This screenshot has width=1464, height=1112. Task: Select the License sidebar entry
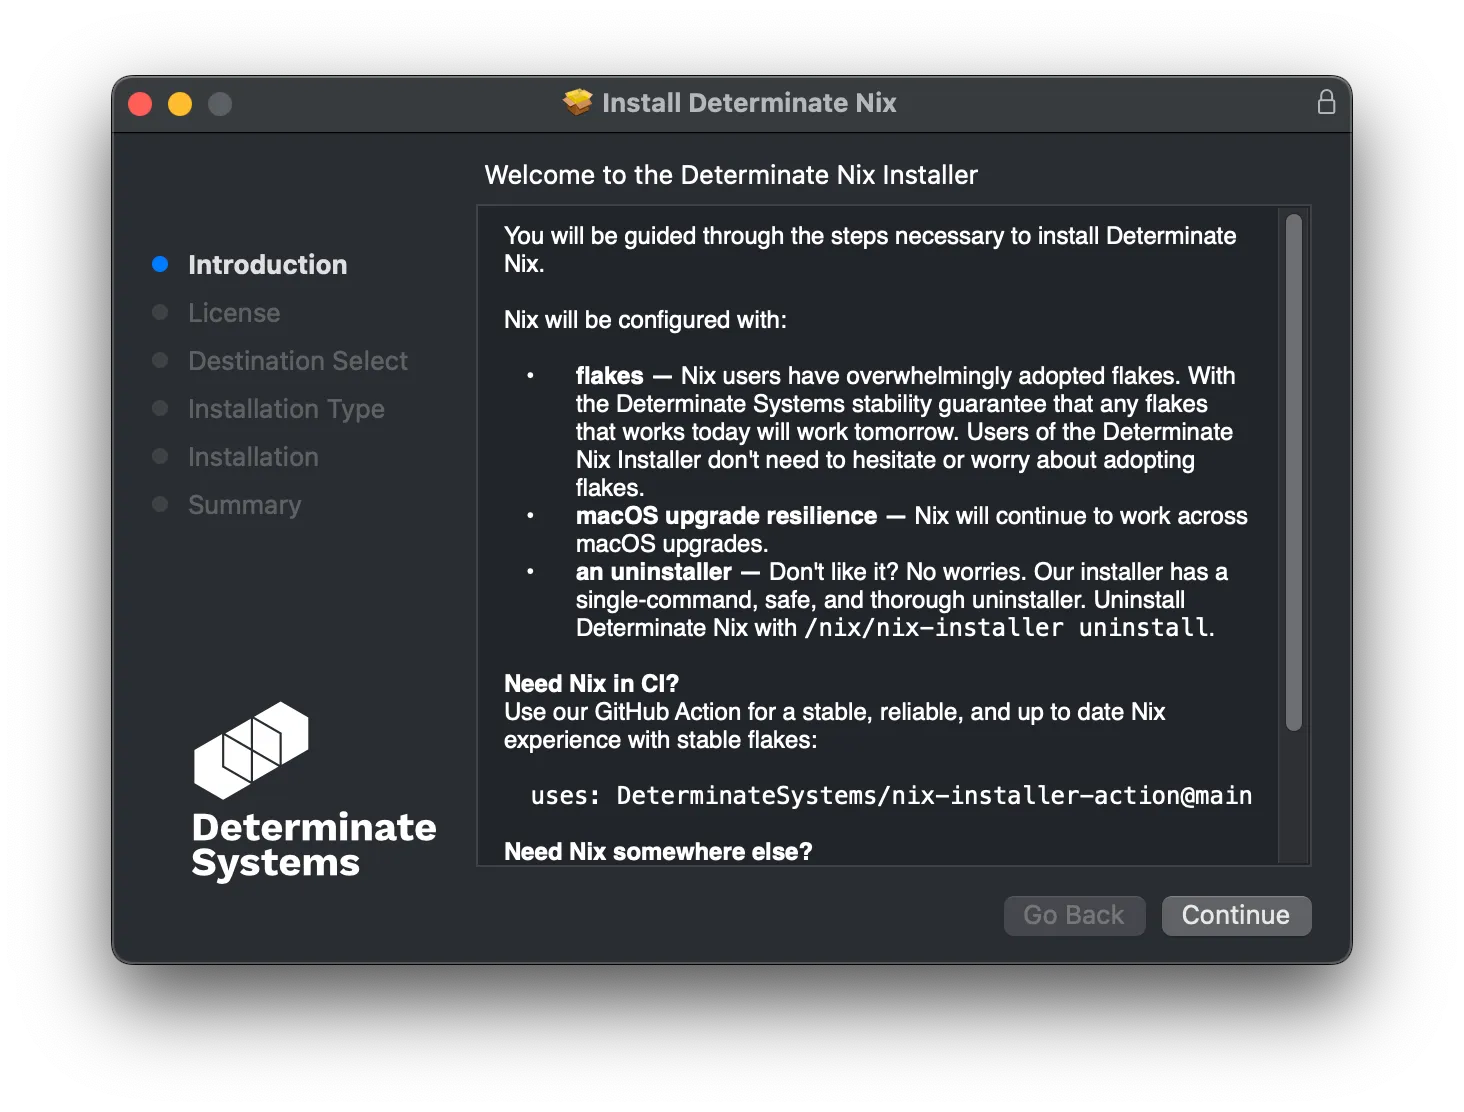pyautogui.click(x=233, y=312)
